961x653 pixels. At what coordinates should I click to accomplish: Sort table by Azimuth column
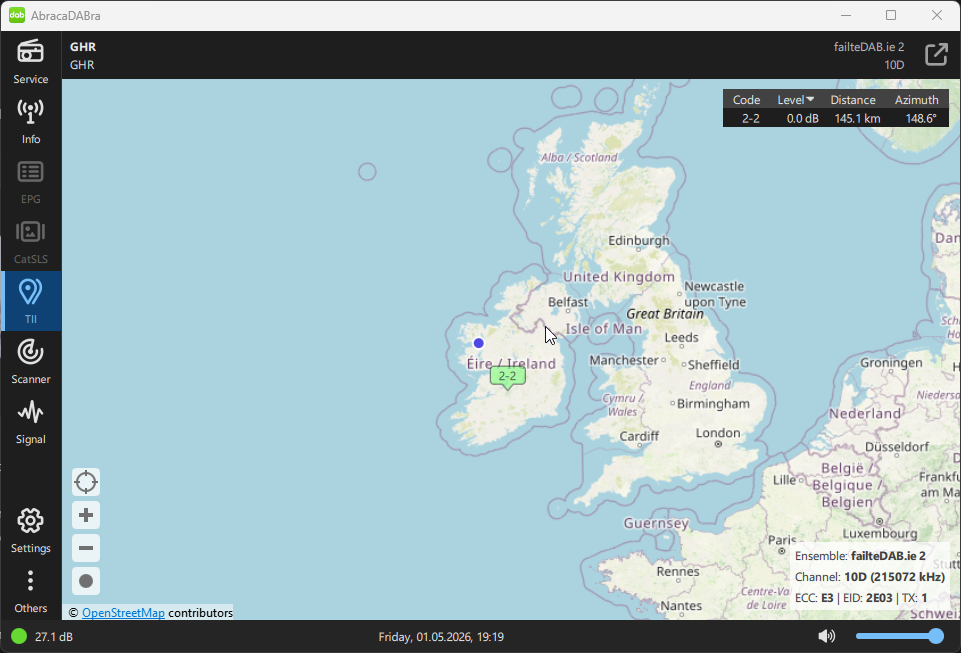(x=916, y=99)
